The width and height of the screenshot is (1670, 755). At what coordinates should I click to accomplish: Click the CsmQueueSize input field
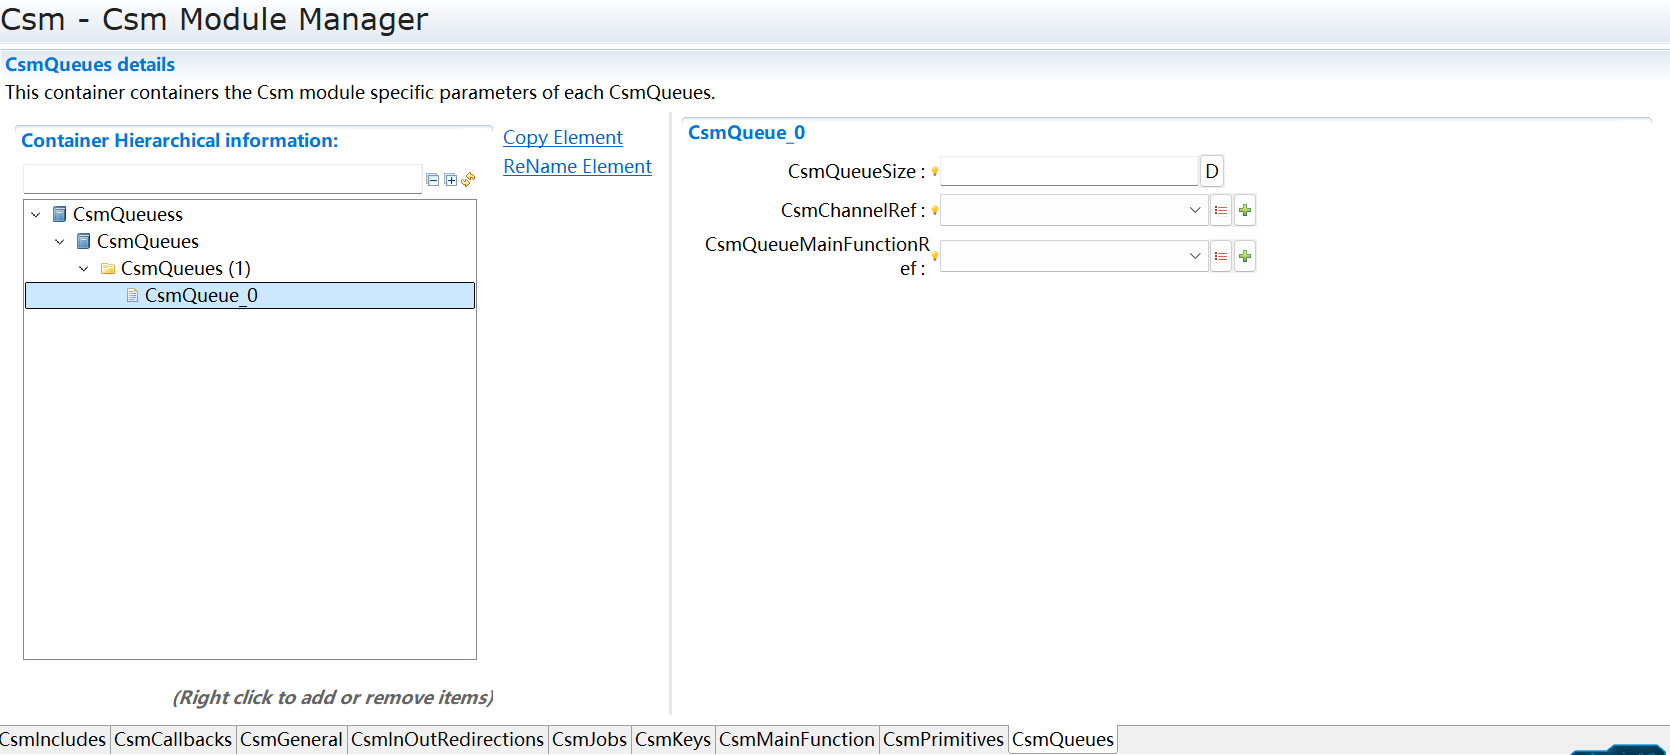[x=1068, y=171]
